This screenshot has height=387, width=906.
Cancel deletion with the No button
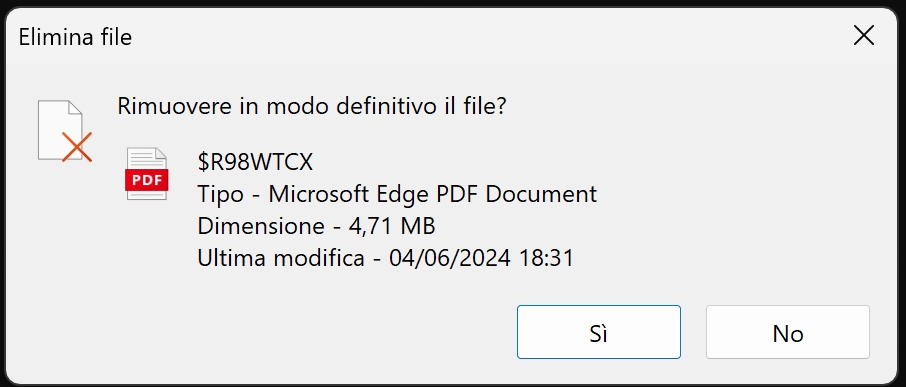788,332
